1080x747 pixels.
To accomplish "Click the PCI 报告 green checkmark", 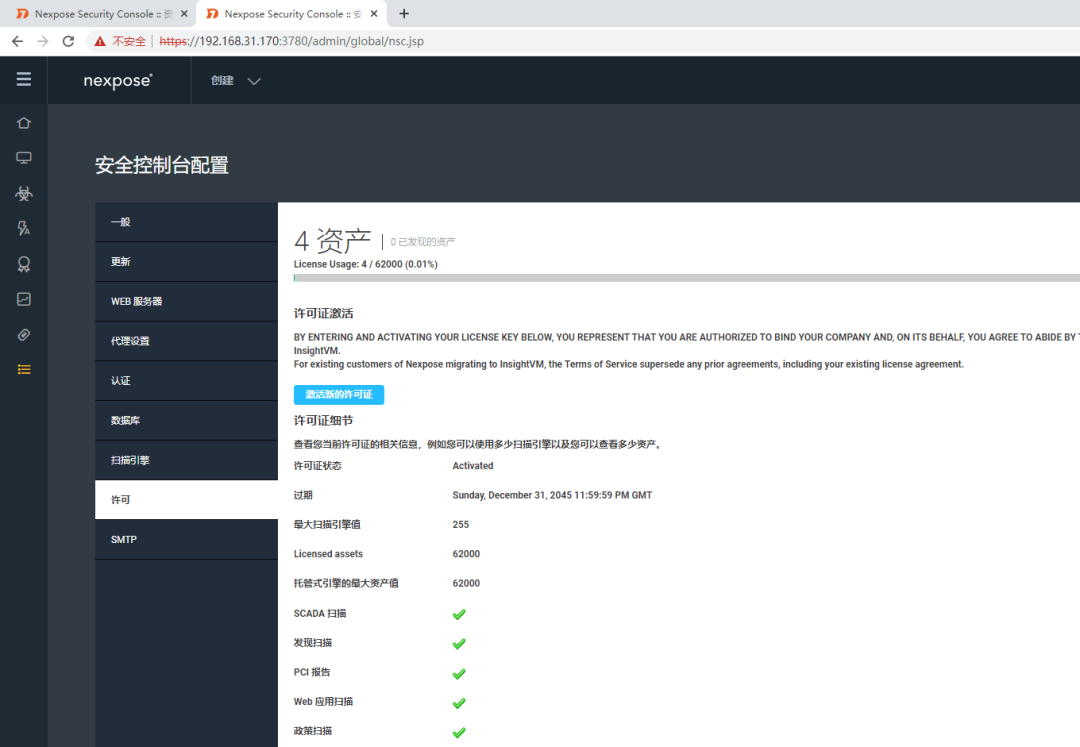I will click(459, 673).
